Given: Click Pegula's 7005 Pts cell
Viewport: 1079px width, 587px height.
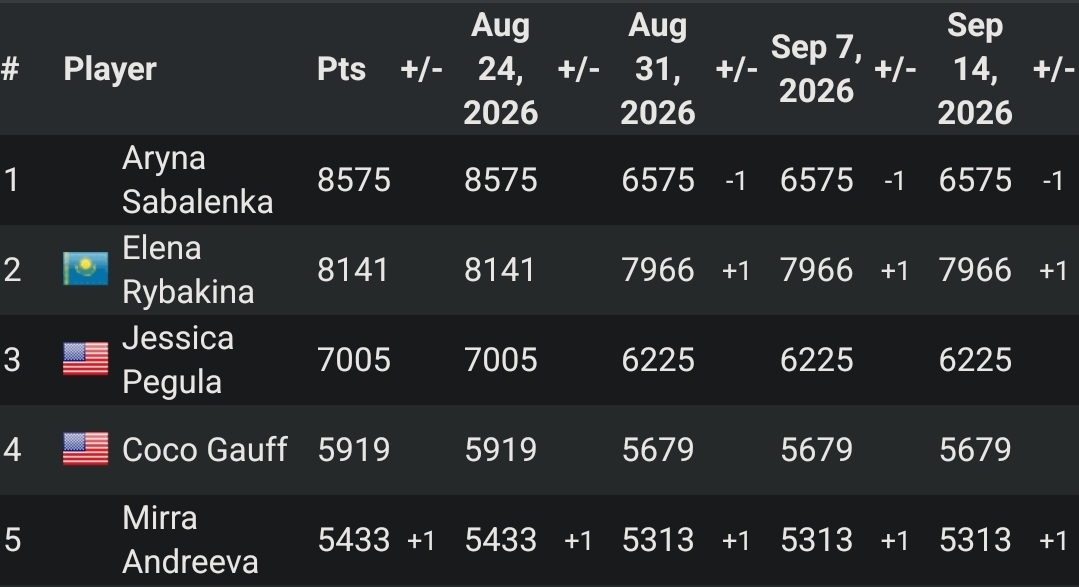Looking at the screenshot, I should coord(354,360).
